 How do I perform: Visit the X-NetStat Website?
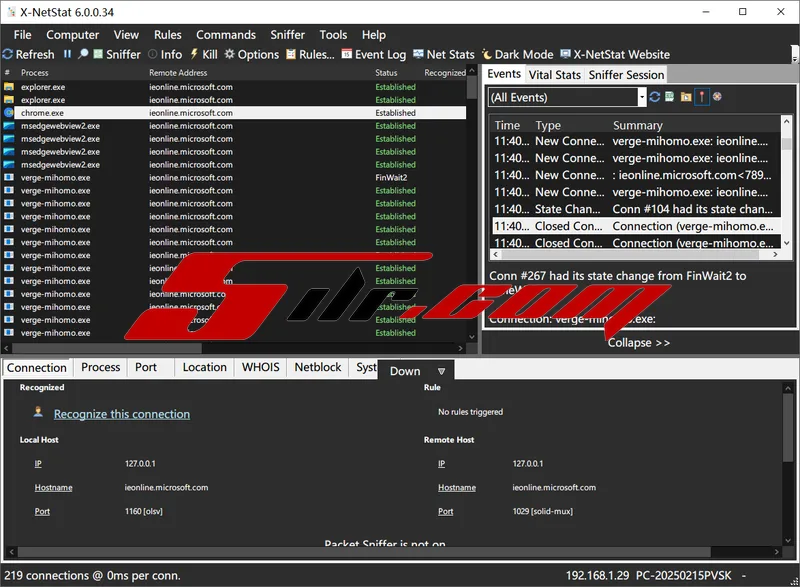615,55
